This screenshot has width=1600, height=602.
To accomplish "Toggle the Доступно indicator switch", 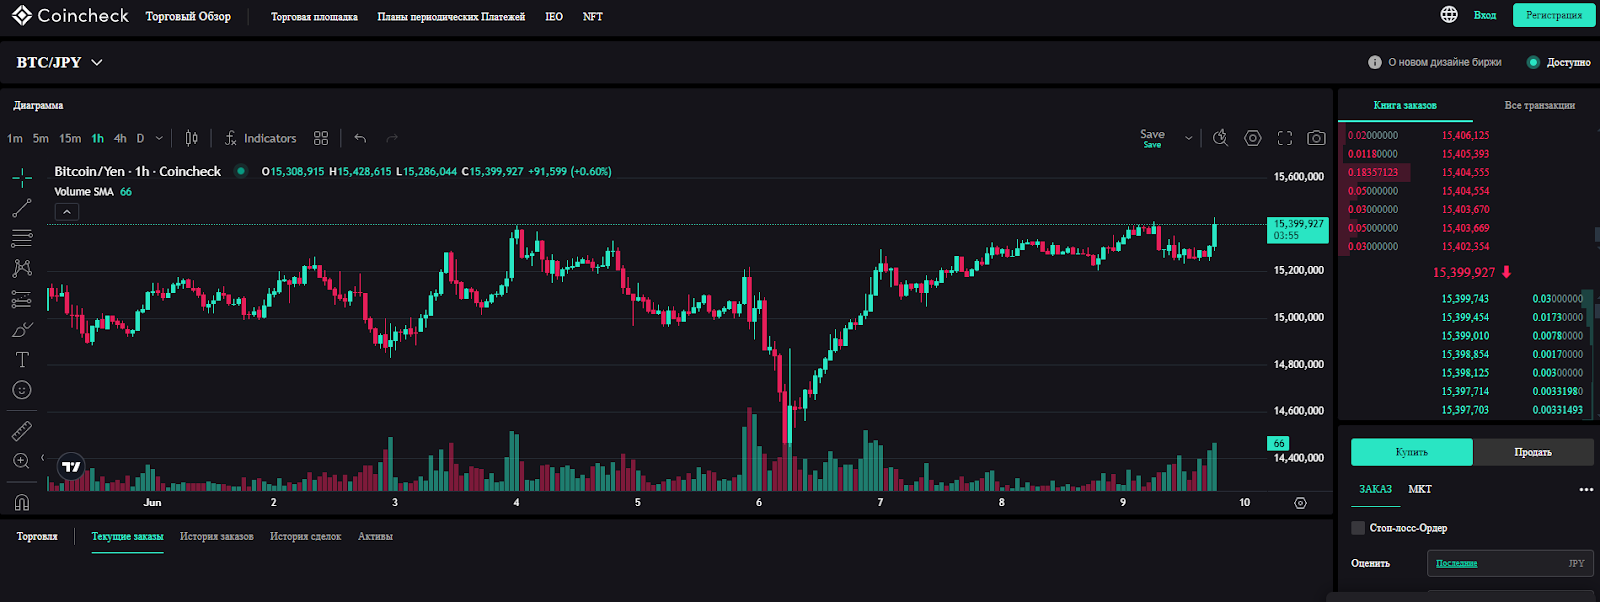I will [1533, 62].
